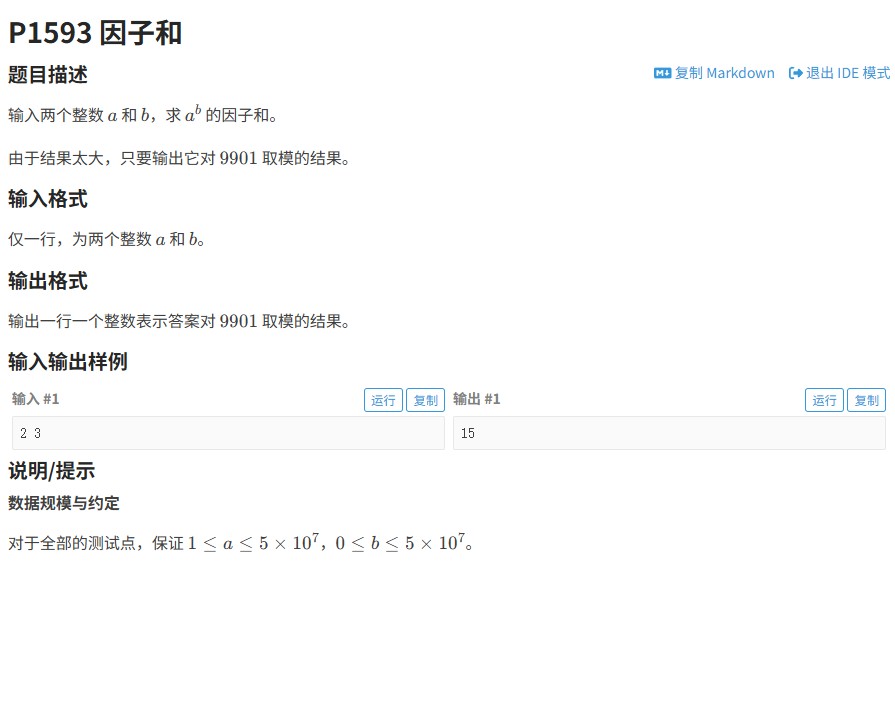Click the 输入 #1 label
The width and height of the screenshot is (895, 711).
pyautogui.click(x=35, y=399)
